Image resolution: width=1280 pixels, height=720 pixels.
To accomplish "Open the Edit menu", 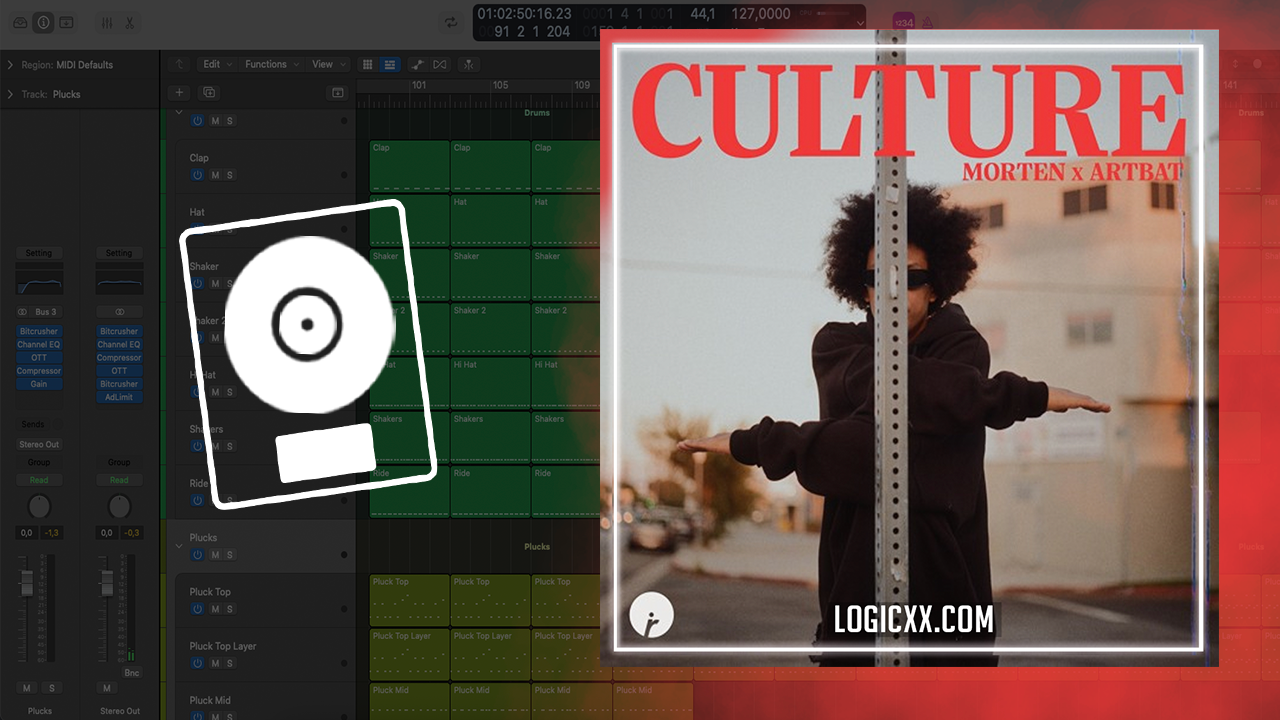I will pyautogui.click(x=216, y=64).
